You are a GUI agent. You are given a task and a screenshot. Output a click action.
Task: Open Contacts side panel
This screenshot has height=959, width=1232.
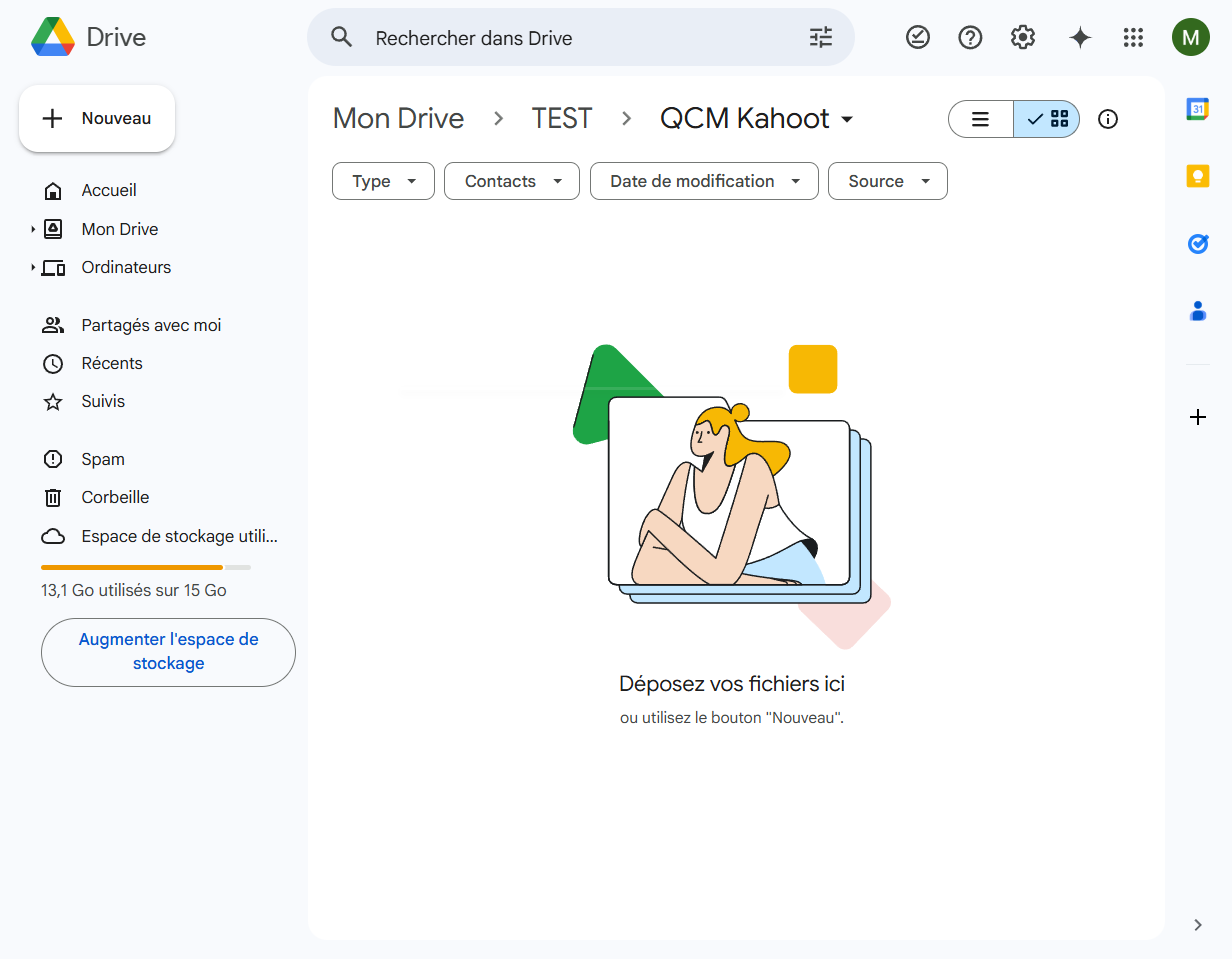[x=1198, y=311]
